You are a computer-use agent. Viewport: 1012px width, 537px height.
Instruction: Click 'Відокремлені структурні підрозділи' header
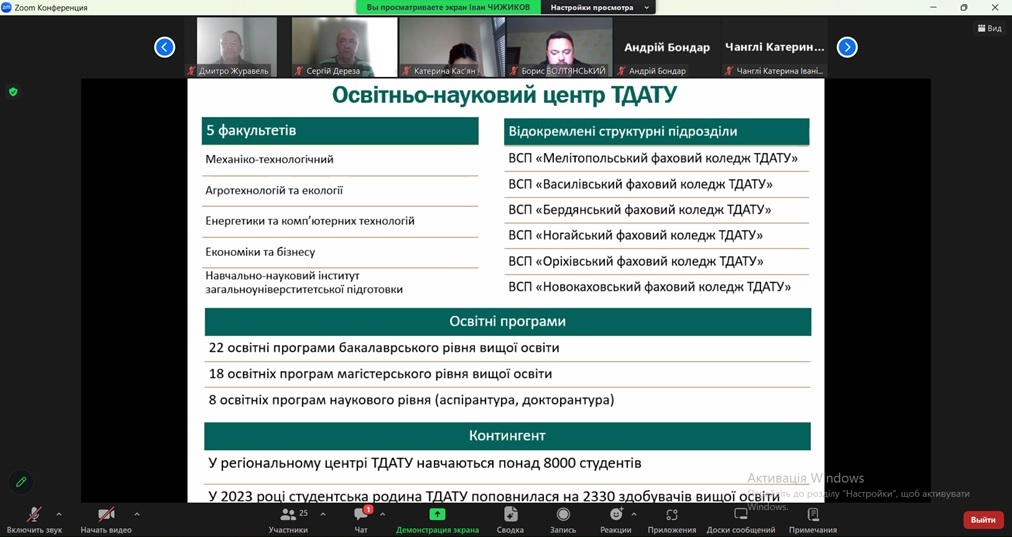(x=656, y=132)
